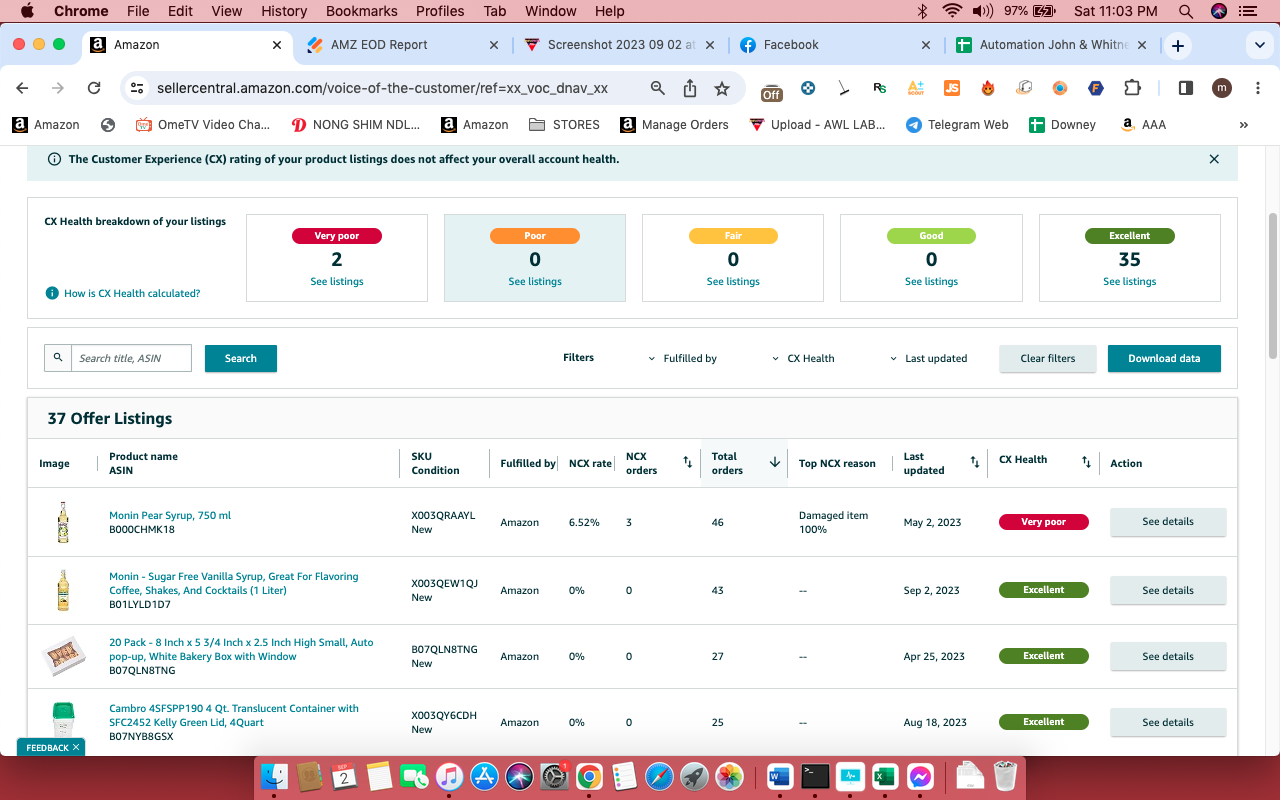Viewport: 1280px width, 800px height.
Task: Open the tab search dropdown arrow
Action: click(1259, 45)
